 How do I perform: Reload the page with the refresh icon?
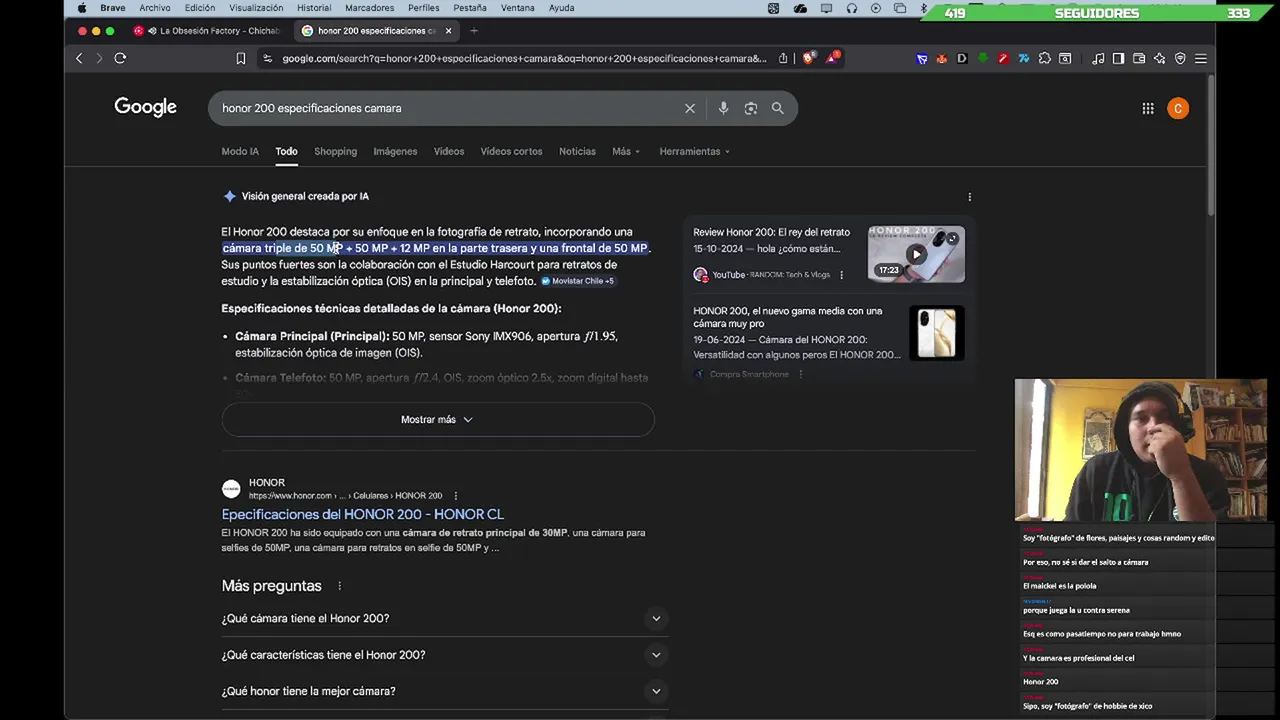(x=120, y=58)
